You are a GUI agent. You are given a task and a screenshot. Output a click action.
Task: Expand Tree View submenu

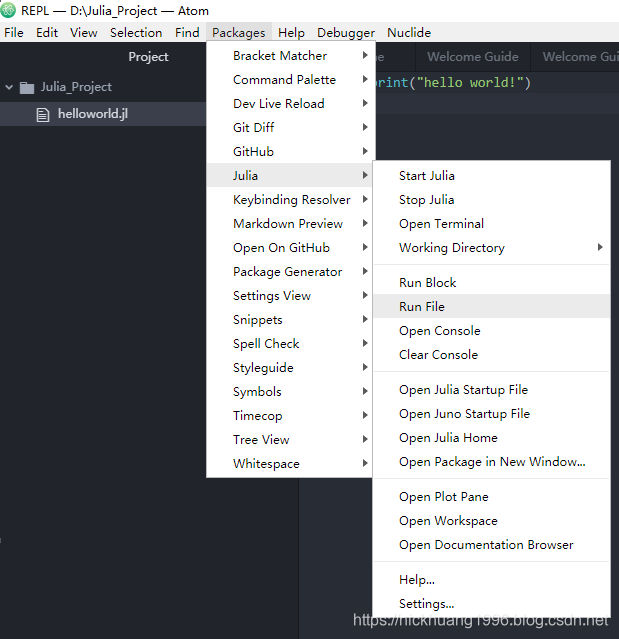(289, 440)
